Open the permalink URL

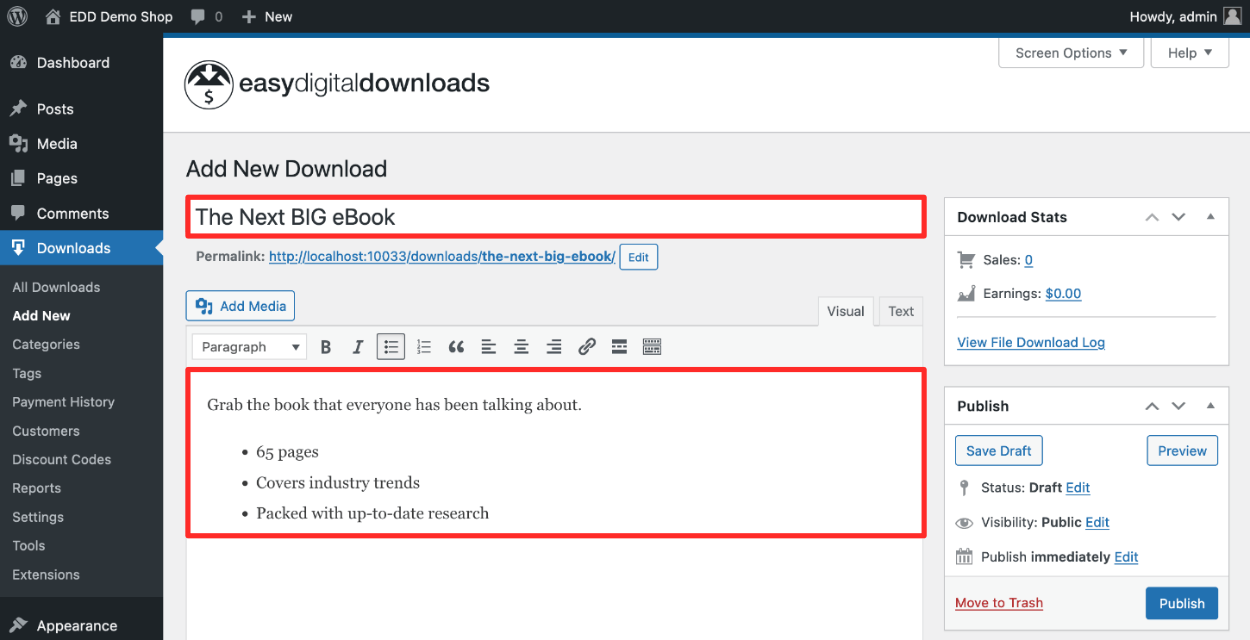[442, 257]
